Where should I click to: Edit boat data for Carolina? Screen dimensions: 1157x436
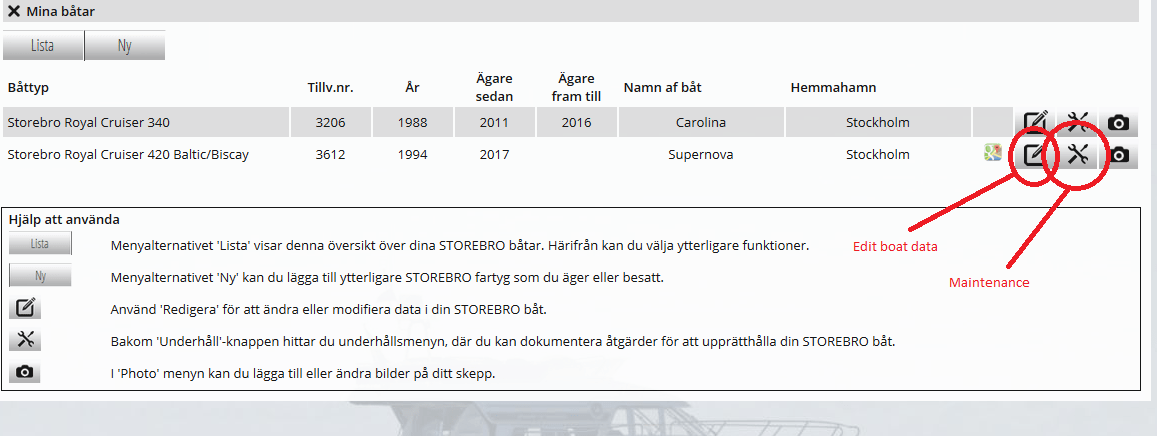[1035, 122]
